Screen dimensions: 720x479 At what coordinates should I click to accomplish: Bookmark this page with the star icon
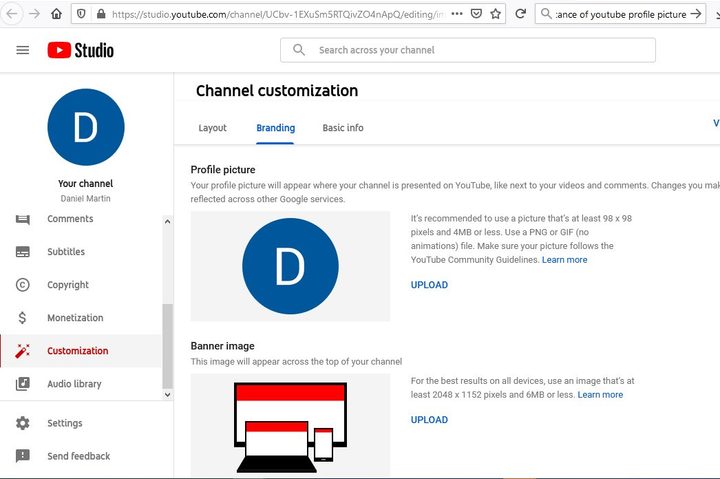[x=495, y=14]
